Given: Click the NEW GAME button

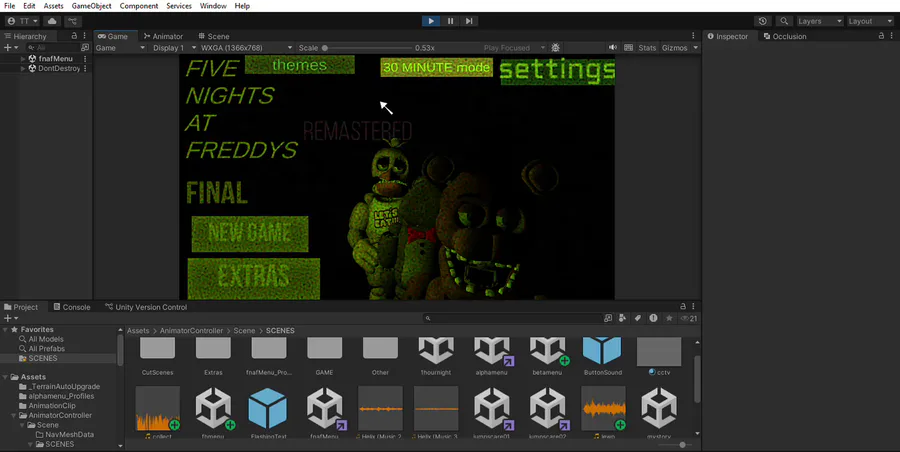Looking at the screenshot, I should click(x=250, y=234).
